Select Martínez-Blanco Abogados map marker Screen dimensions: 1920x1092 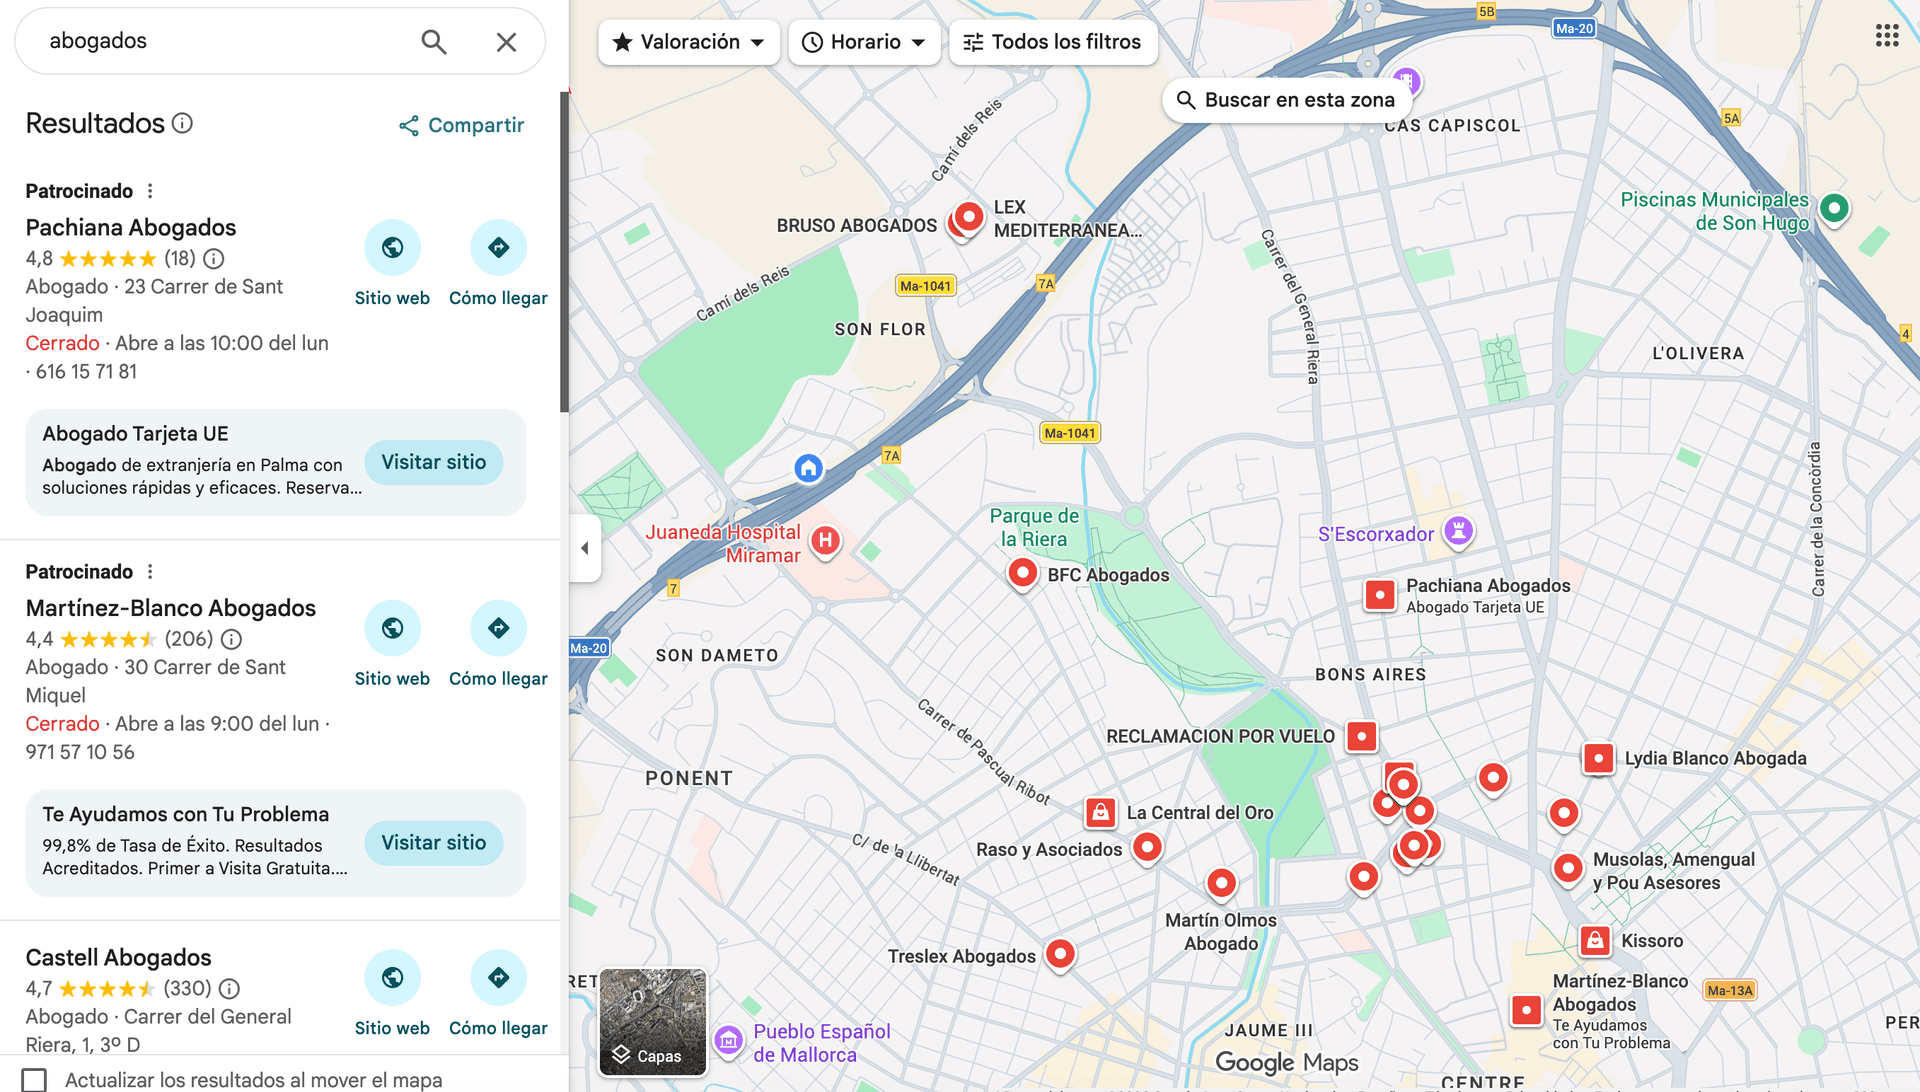tap(1526, 1010)
